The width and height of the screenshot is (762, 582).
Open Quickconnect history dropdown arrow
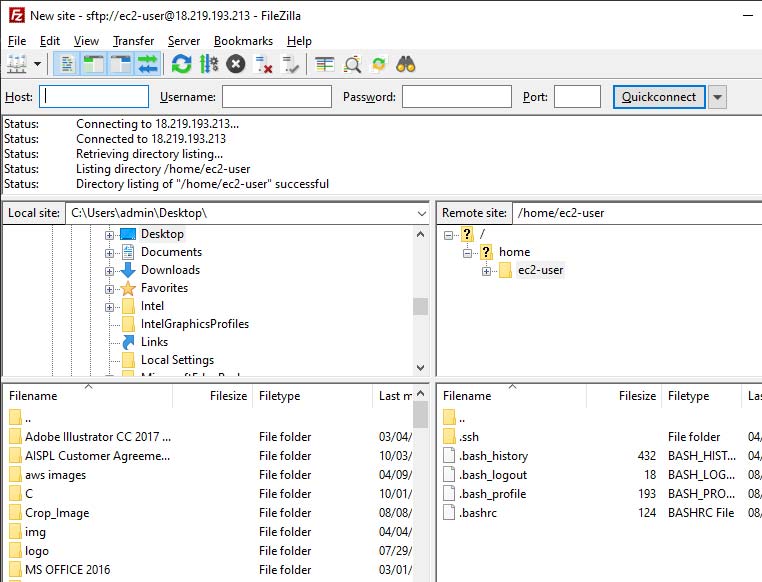click(717, 97)
